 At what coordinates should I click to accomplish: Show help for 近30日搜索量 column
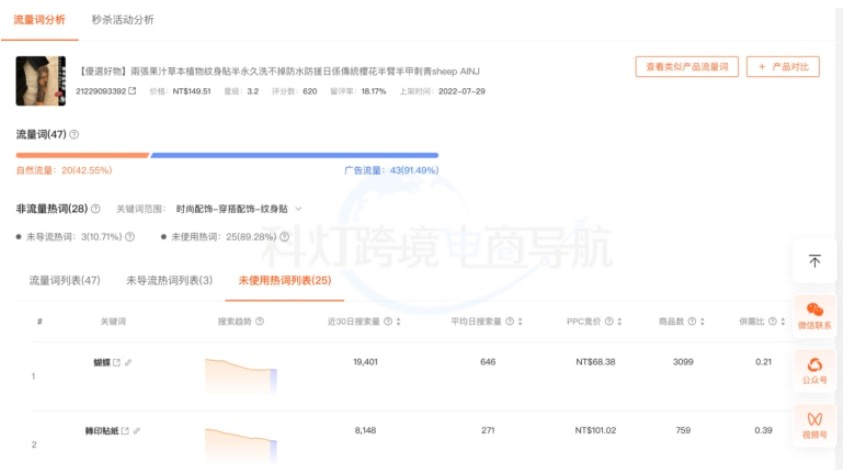click(x=388, y=321)
